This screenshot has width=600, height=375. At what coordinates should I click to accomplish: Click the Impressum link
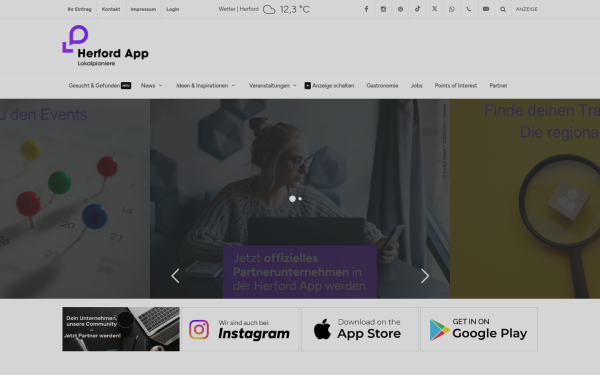(143, 9)
